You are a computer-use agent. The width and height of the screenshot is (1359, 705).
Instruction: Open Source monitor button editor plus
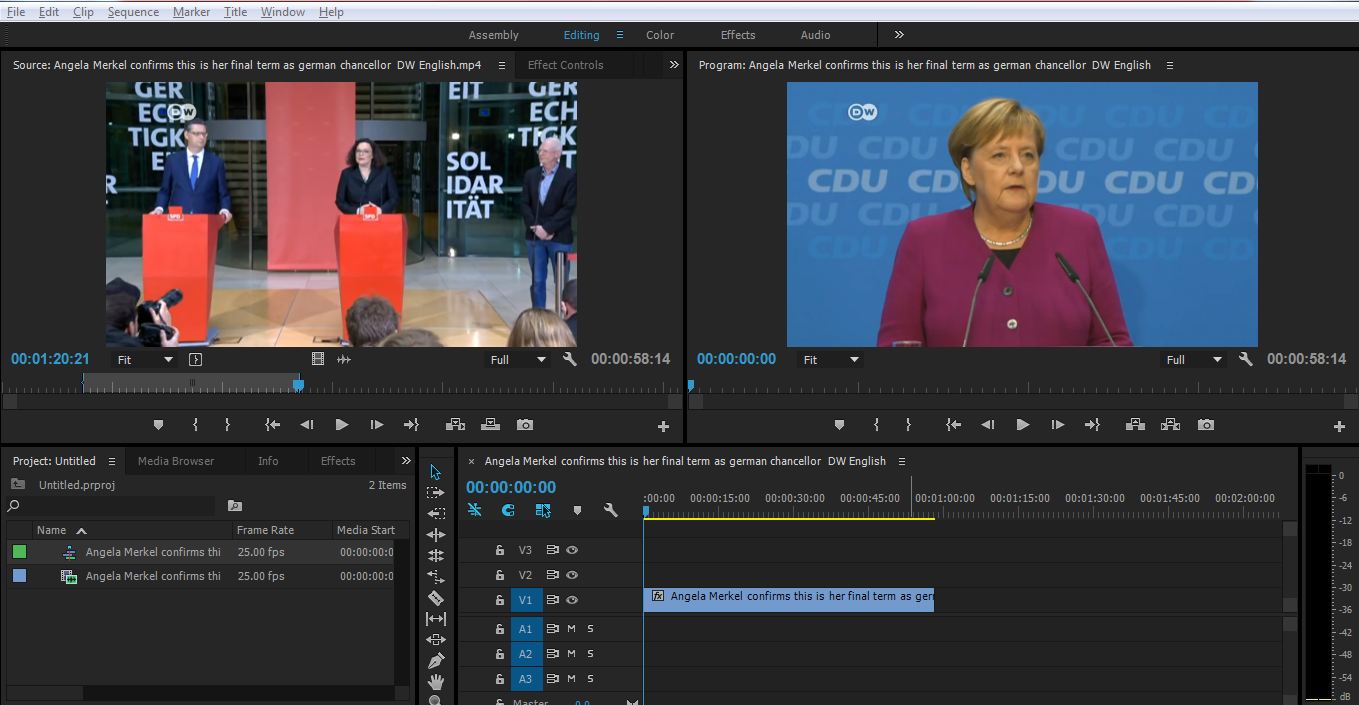(x=663, y=426)
